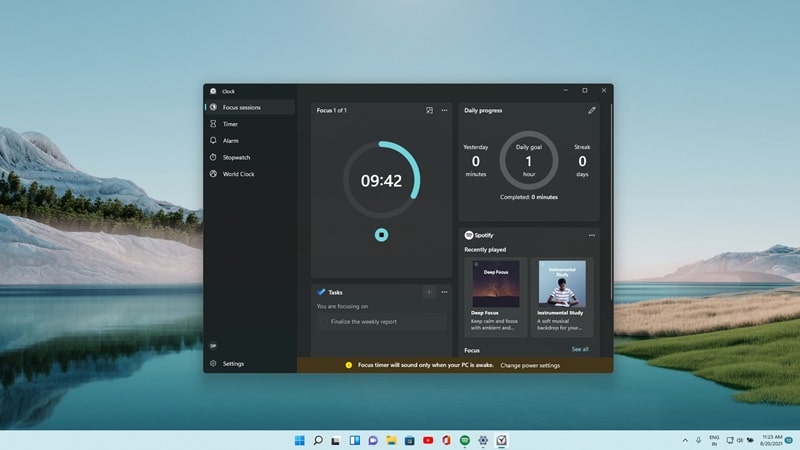Open Task View from taskbar
This screenshot has height=450, width=800.
pyautogui.click(x=336, y=440)
